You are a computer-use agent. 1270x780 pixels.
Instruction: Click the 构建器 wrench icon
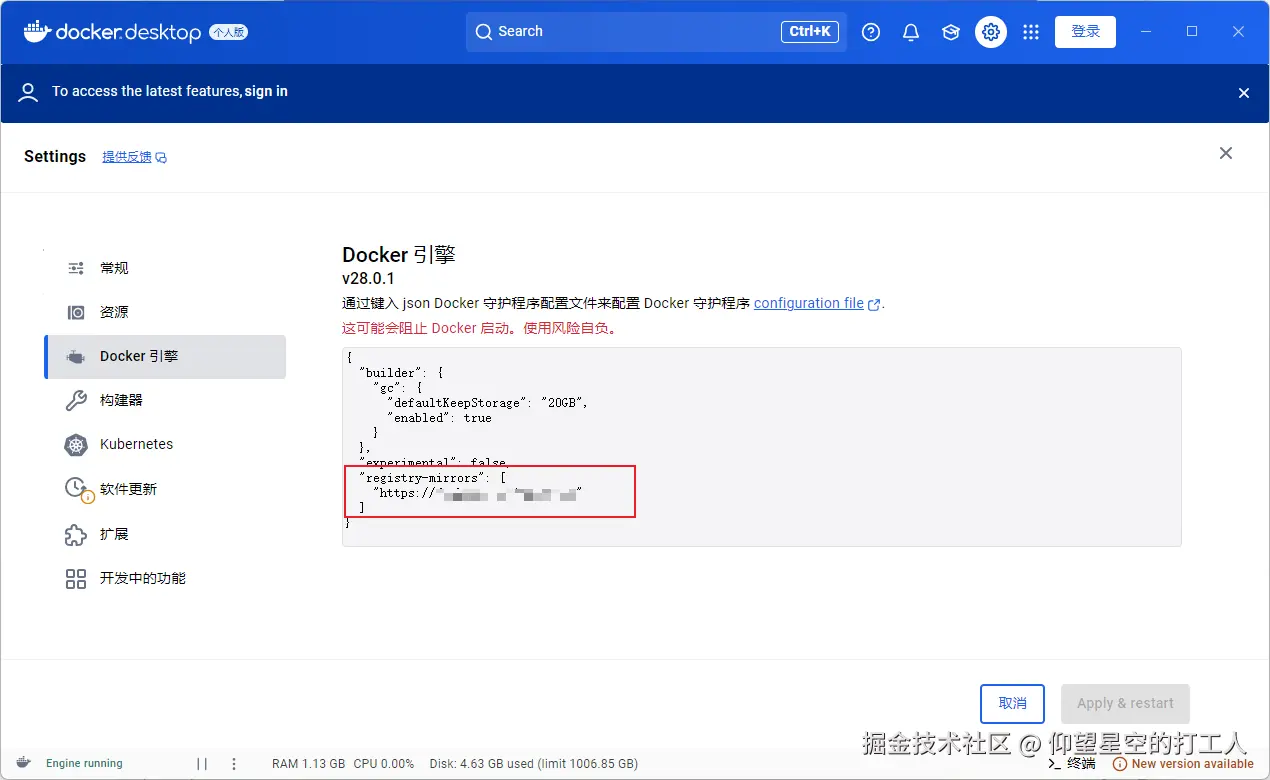[76, 401]
